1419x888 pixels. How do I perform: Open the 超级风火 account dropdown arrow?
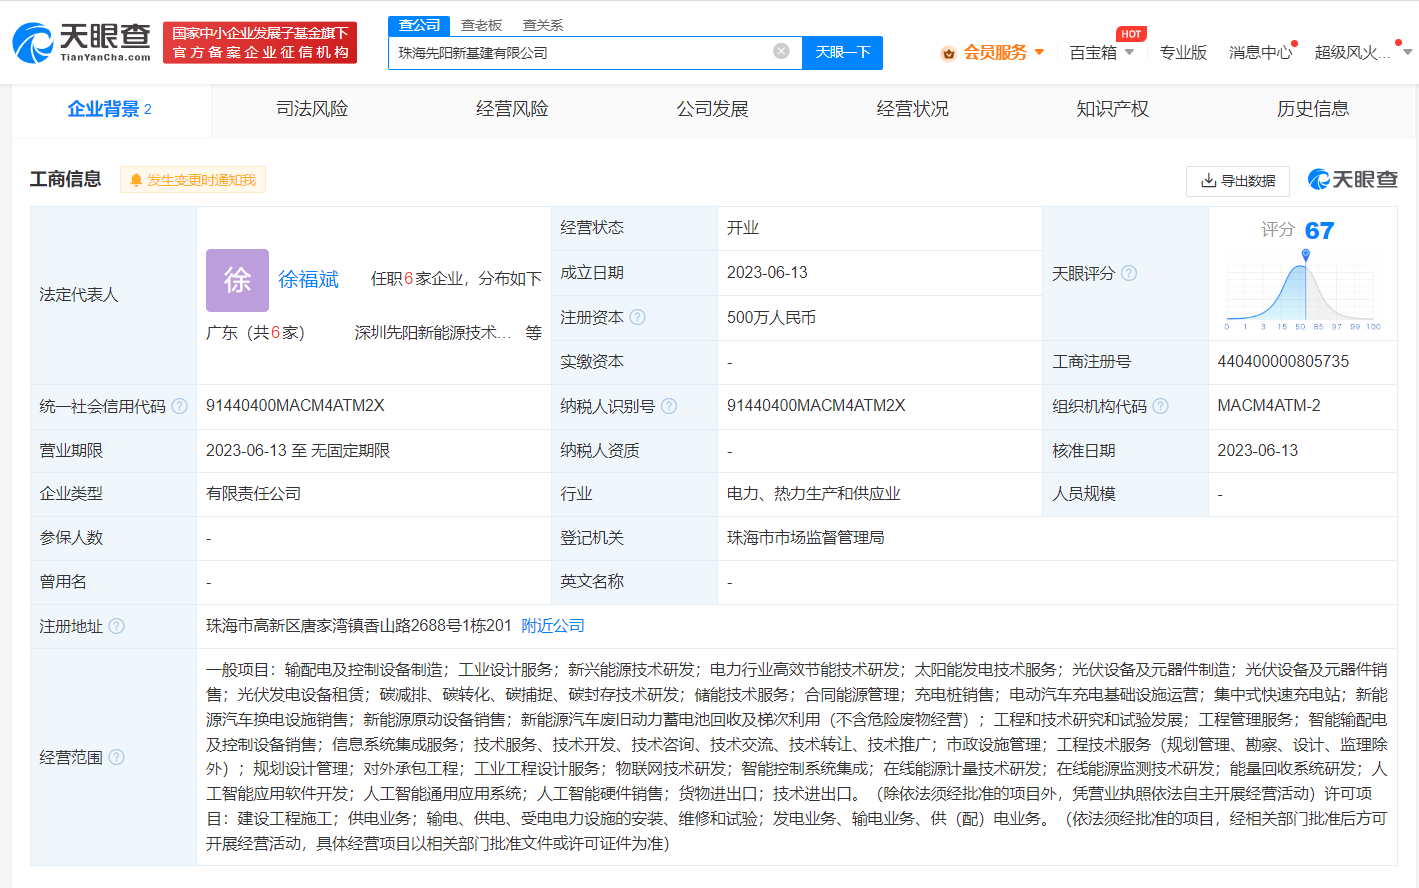click(x=1407, y=52)
